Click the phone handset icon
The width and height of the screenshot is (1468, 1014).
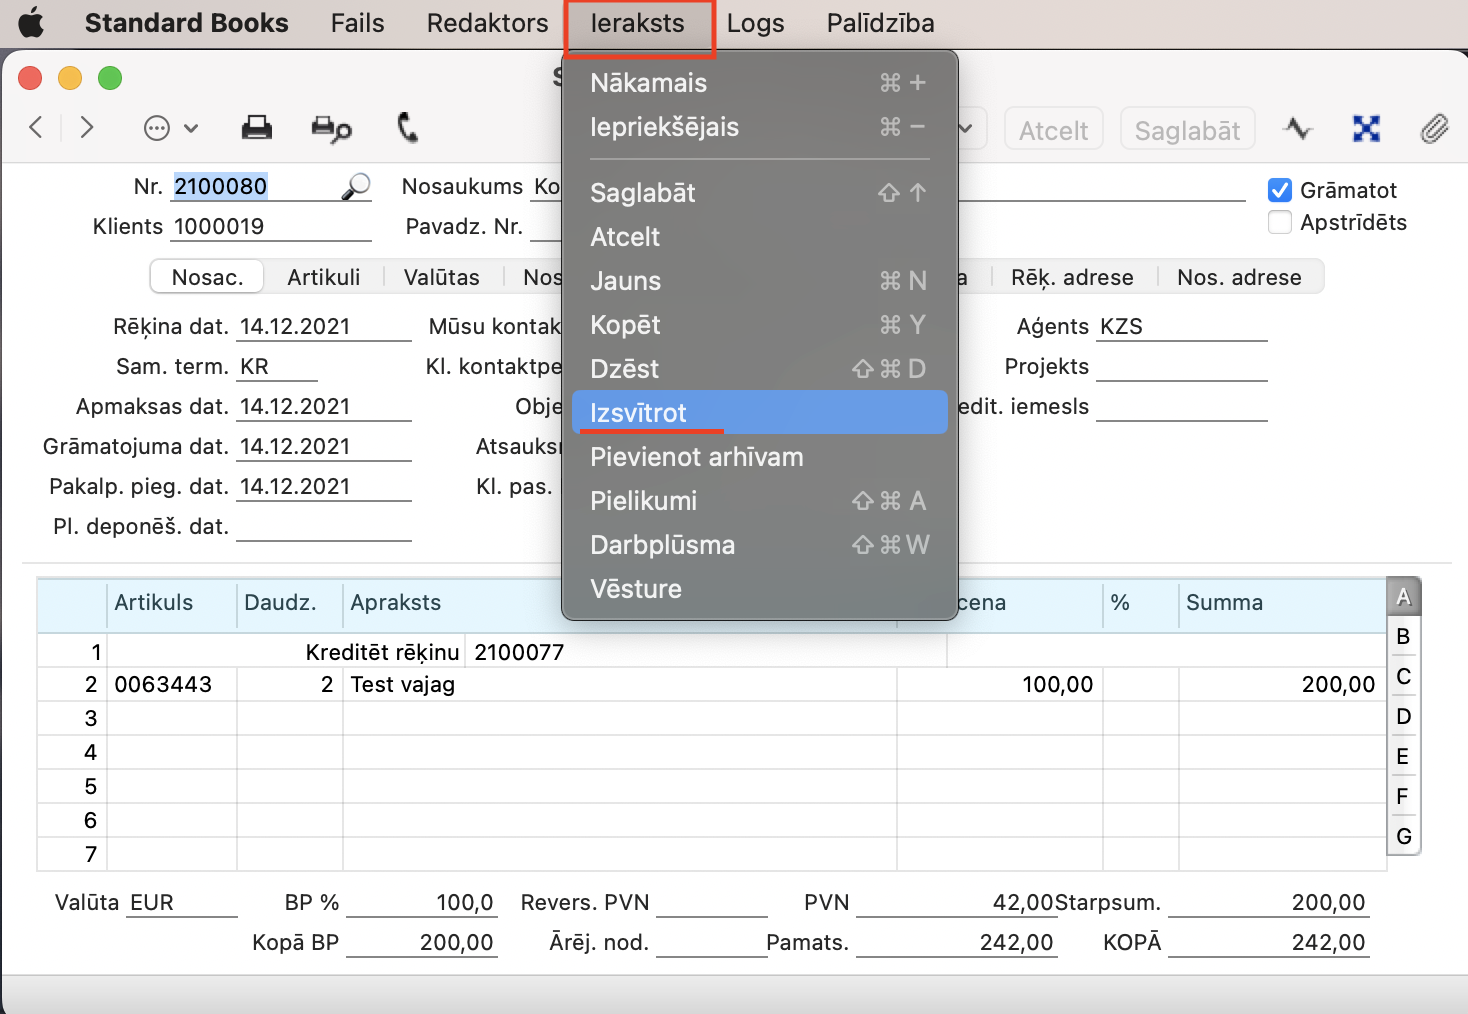[407, 128]
